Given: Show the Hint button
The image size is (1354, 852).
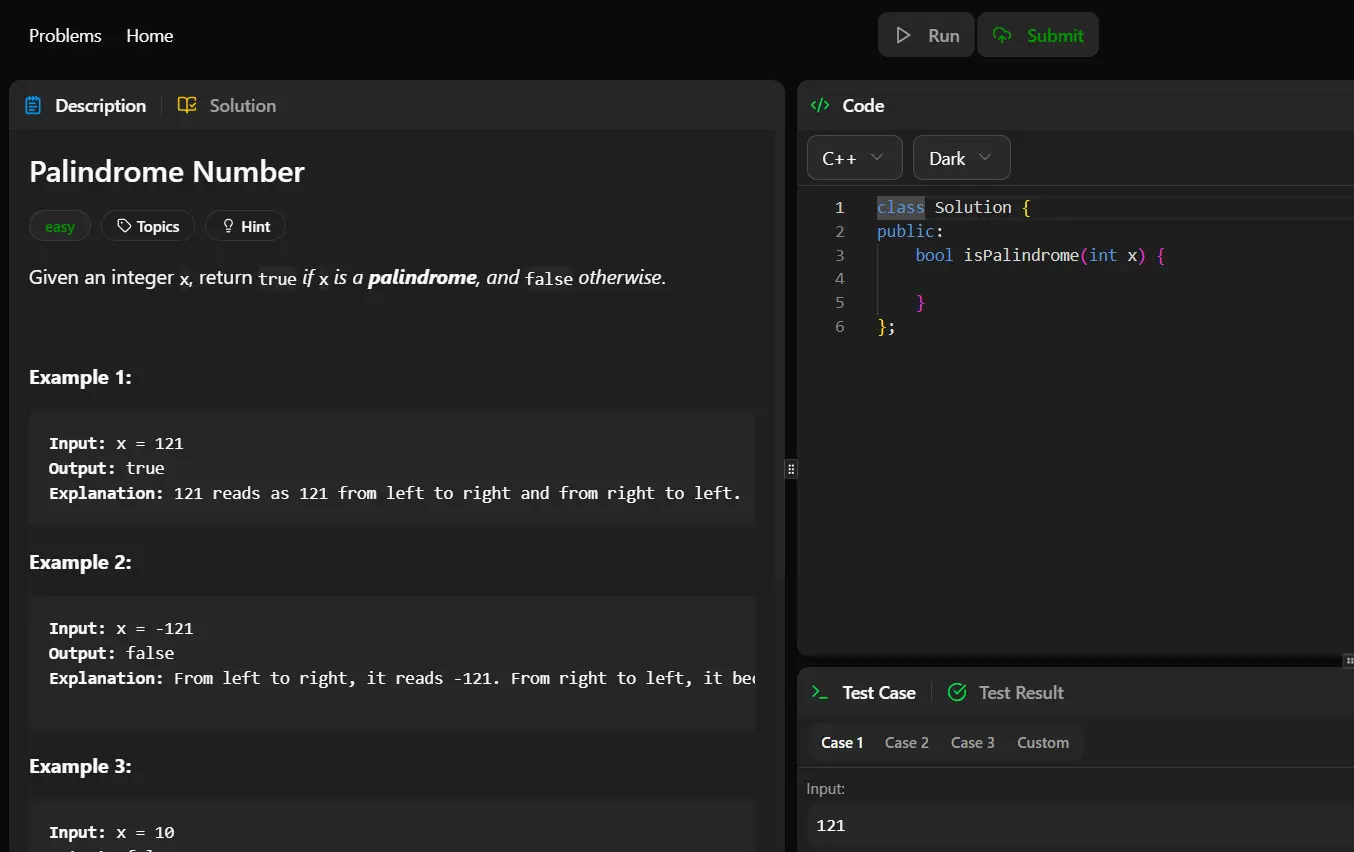Looking at the screenshot, I should coord(245,226).
